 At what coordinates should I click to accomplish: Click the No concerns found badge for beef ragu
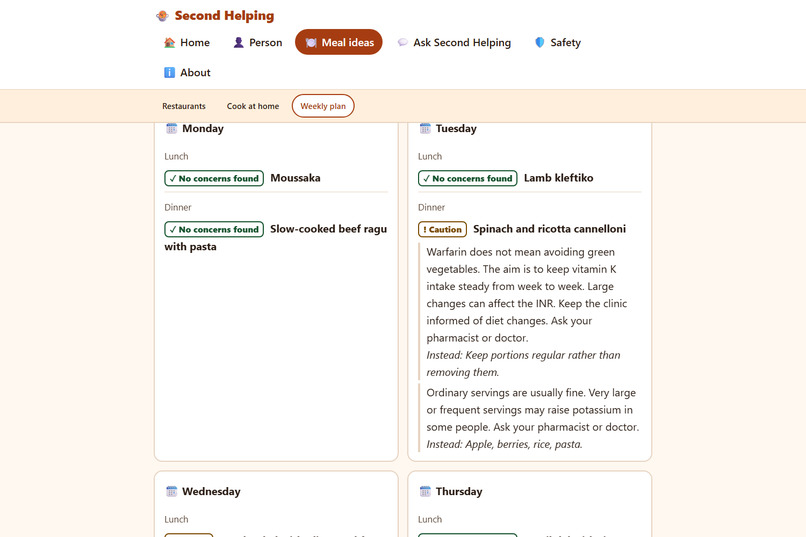click(214, 229)
